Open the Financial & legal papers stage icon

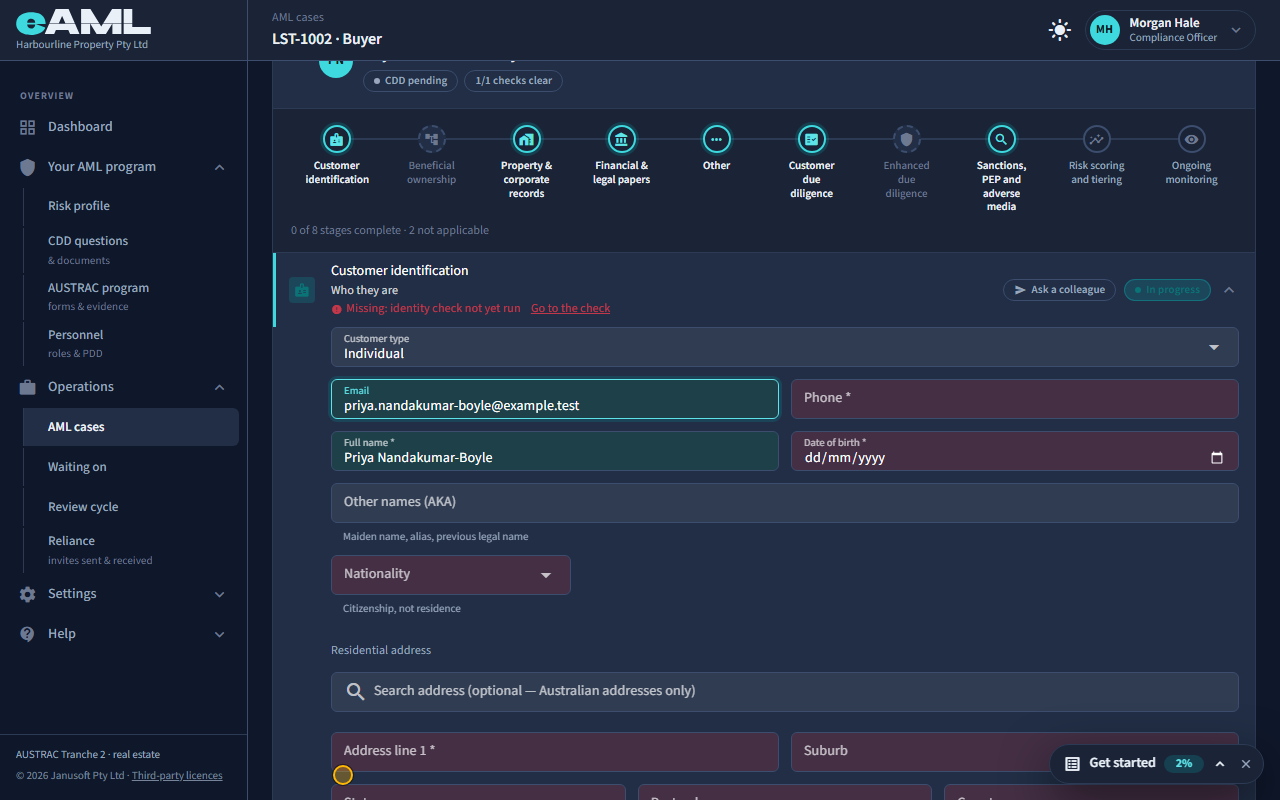621,139
